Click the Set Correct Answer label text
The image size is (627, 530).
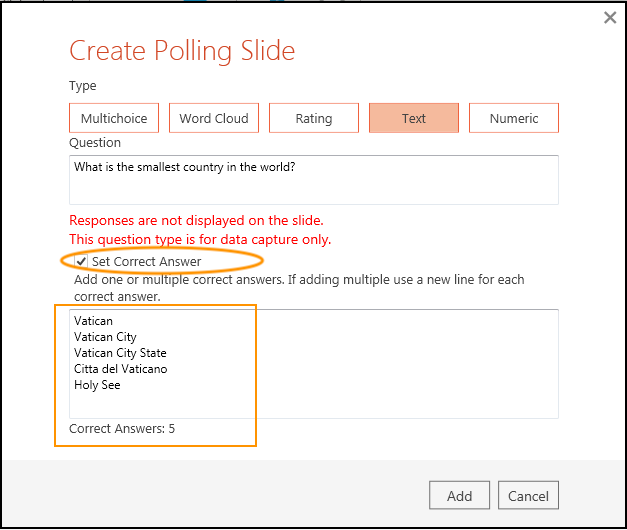tap(146, 261)
